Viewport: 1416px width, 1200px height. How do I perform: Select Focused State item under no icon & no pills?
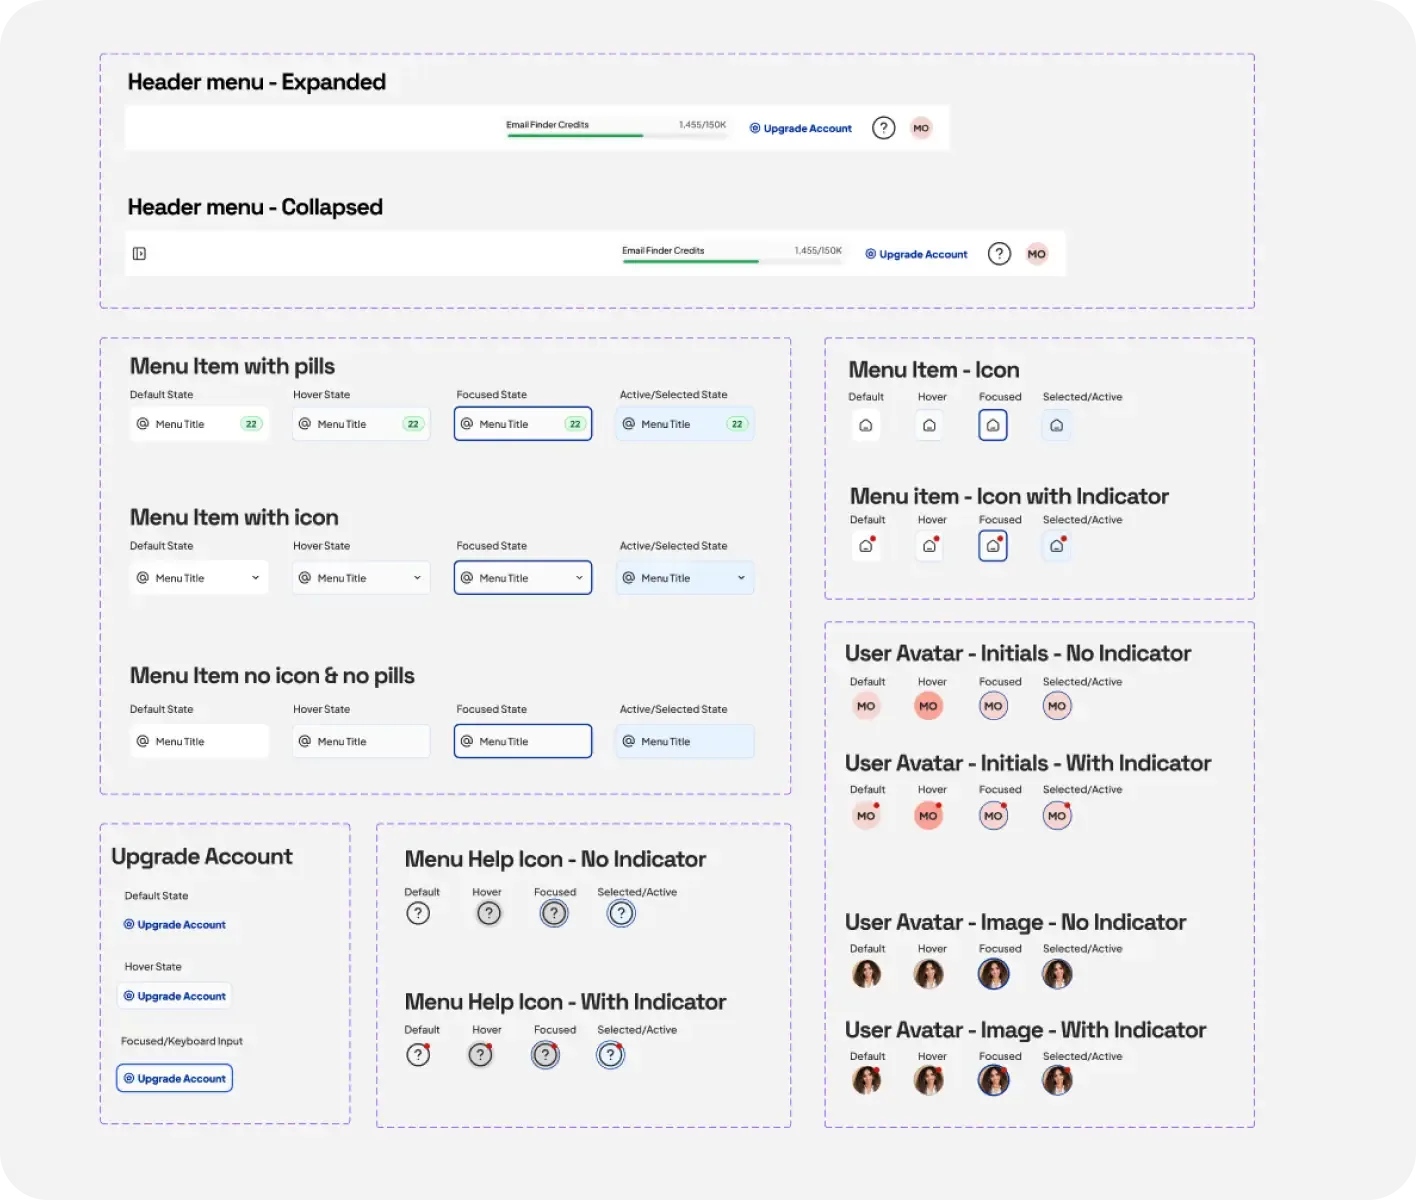coord(523,741)
